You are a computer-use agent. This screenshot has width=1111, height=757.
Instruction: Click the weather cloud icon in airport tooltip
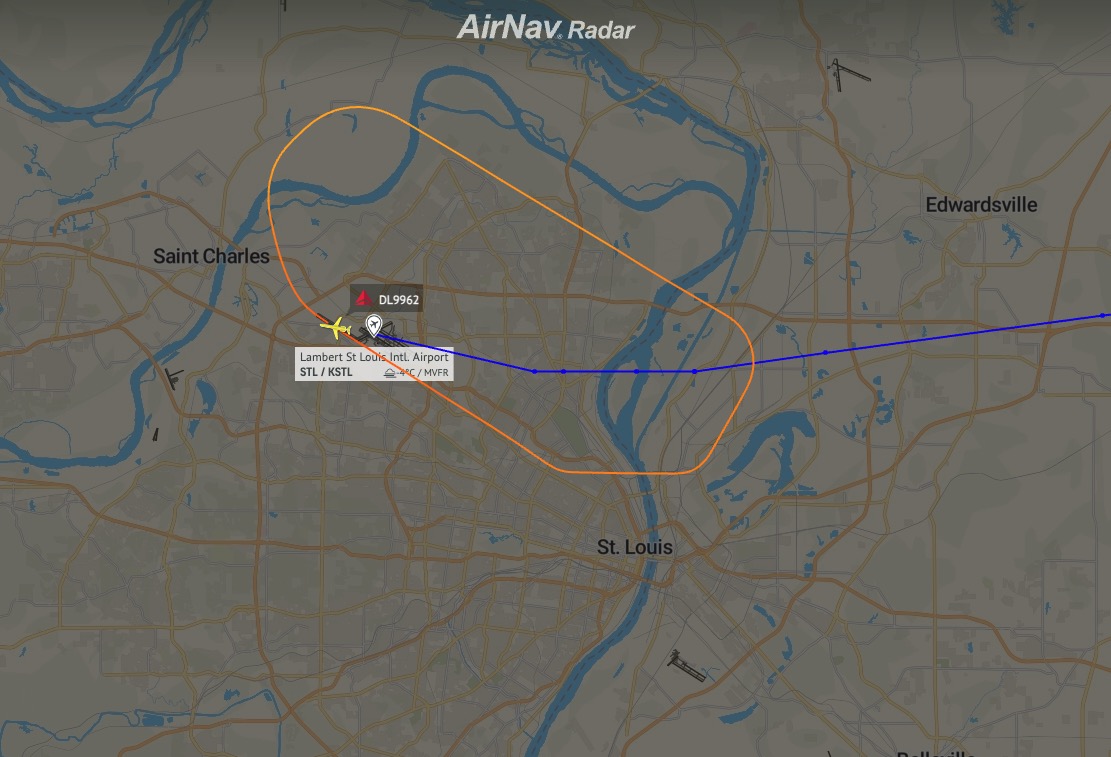point(390,373)
